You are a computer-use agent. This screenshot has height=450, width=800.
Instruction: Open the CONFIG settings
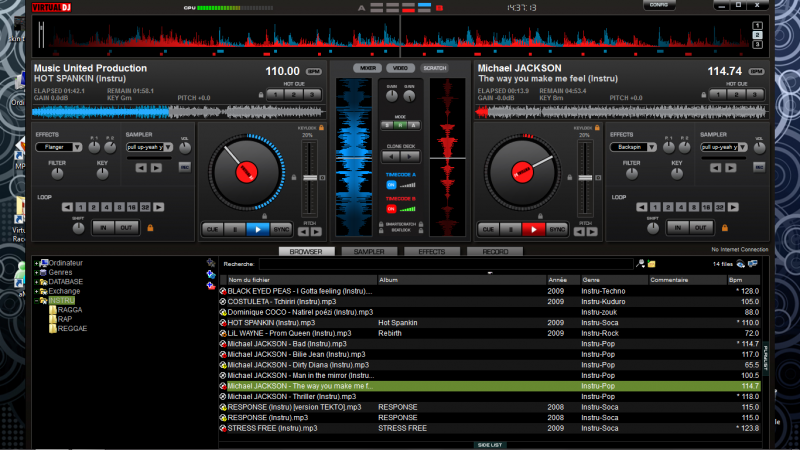tap(659, 5)
